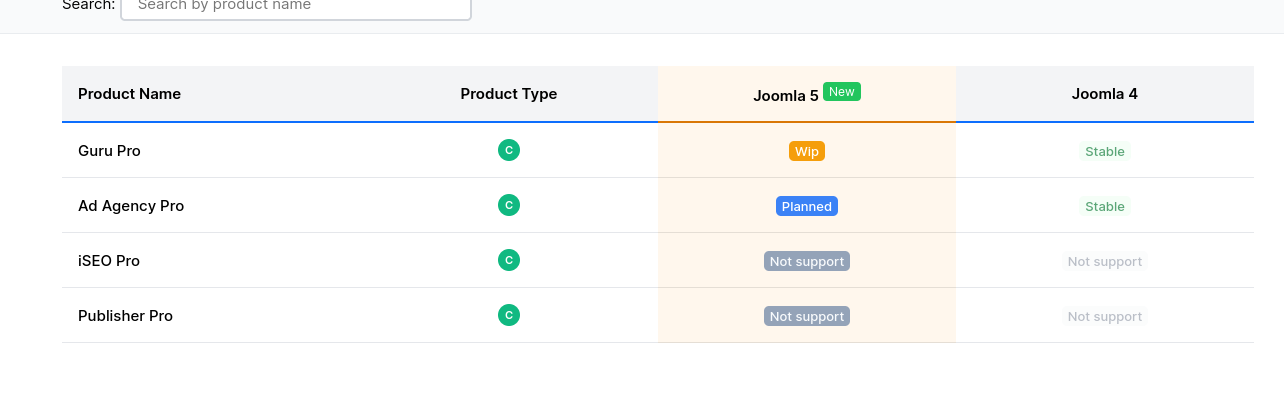Image resolution: width=1284 pixels, height=414 pixels.
Task: Open the Guru Pro product name
Action: click(x=109, y=151)
